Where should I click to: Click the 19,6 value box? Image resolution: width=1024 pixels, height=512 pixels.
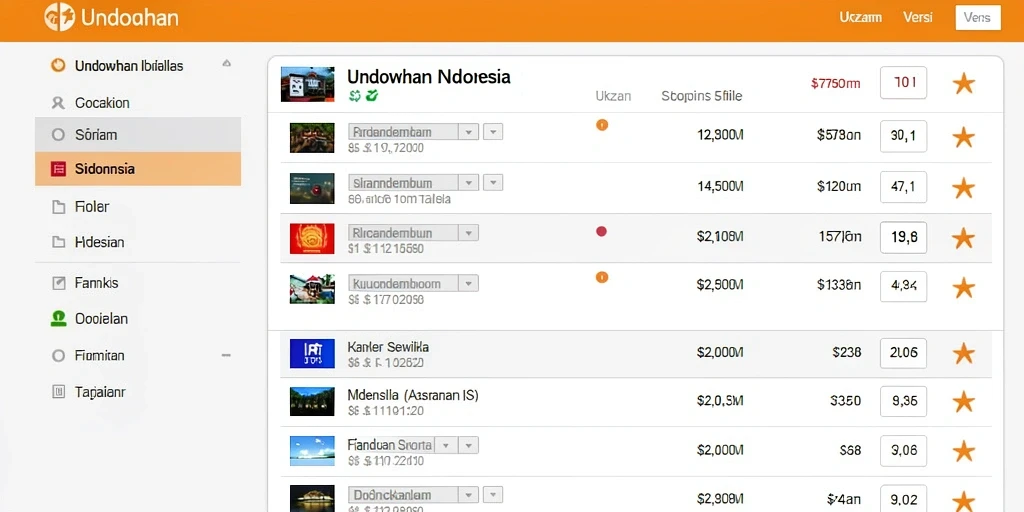pos(903,238)
